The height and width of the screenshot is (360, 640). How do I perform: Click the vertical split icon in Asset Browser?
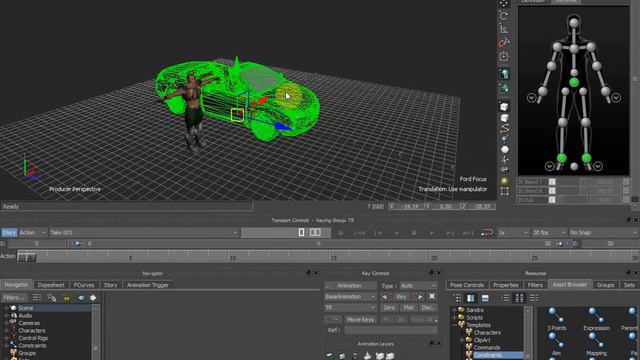471,298
